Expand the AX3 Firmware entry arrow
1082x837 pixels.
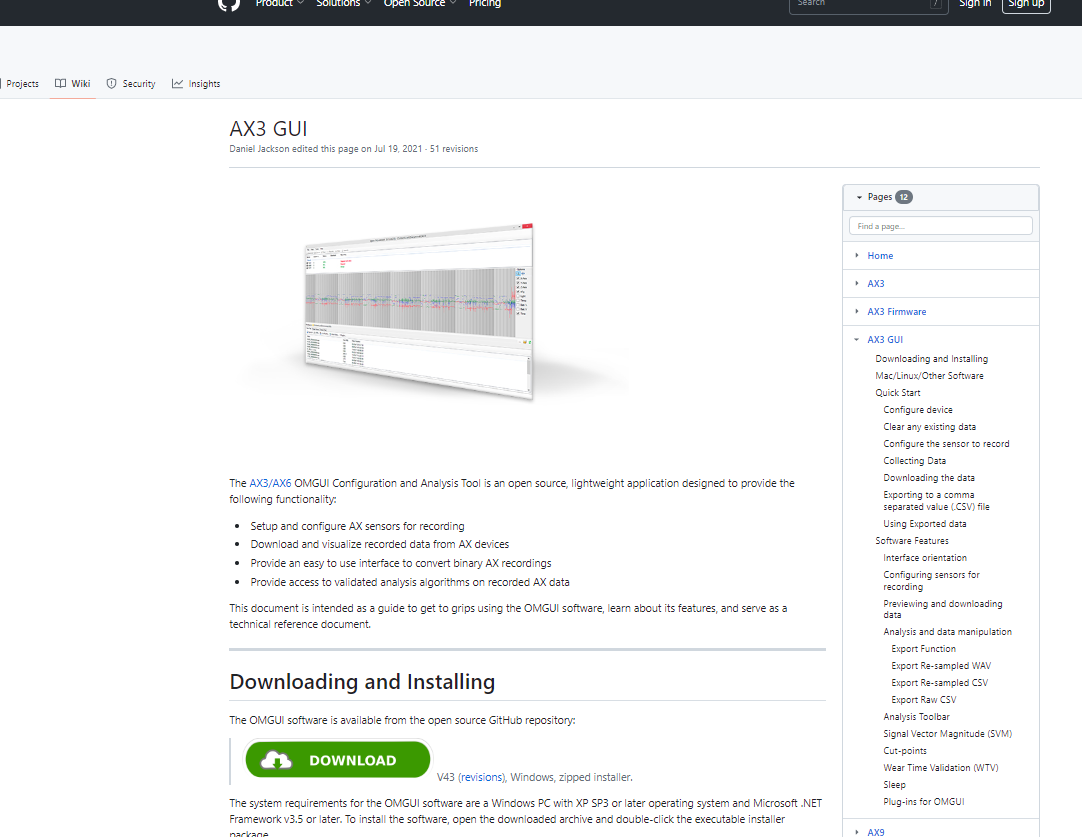tap(856, 311)
